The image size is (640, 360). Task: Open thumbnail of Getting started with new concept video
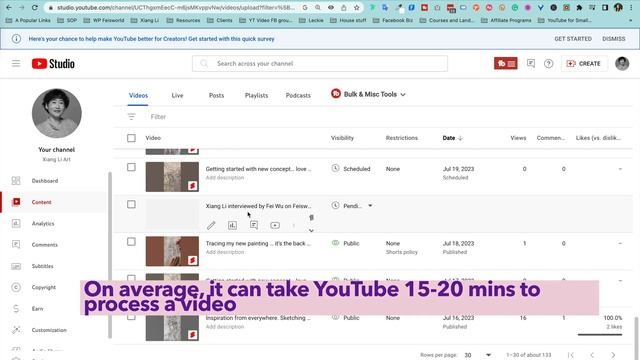tap(172, 177)
